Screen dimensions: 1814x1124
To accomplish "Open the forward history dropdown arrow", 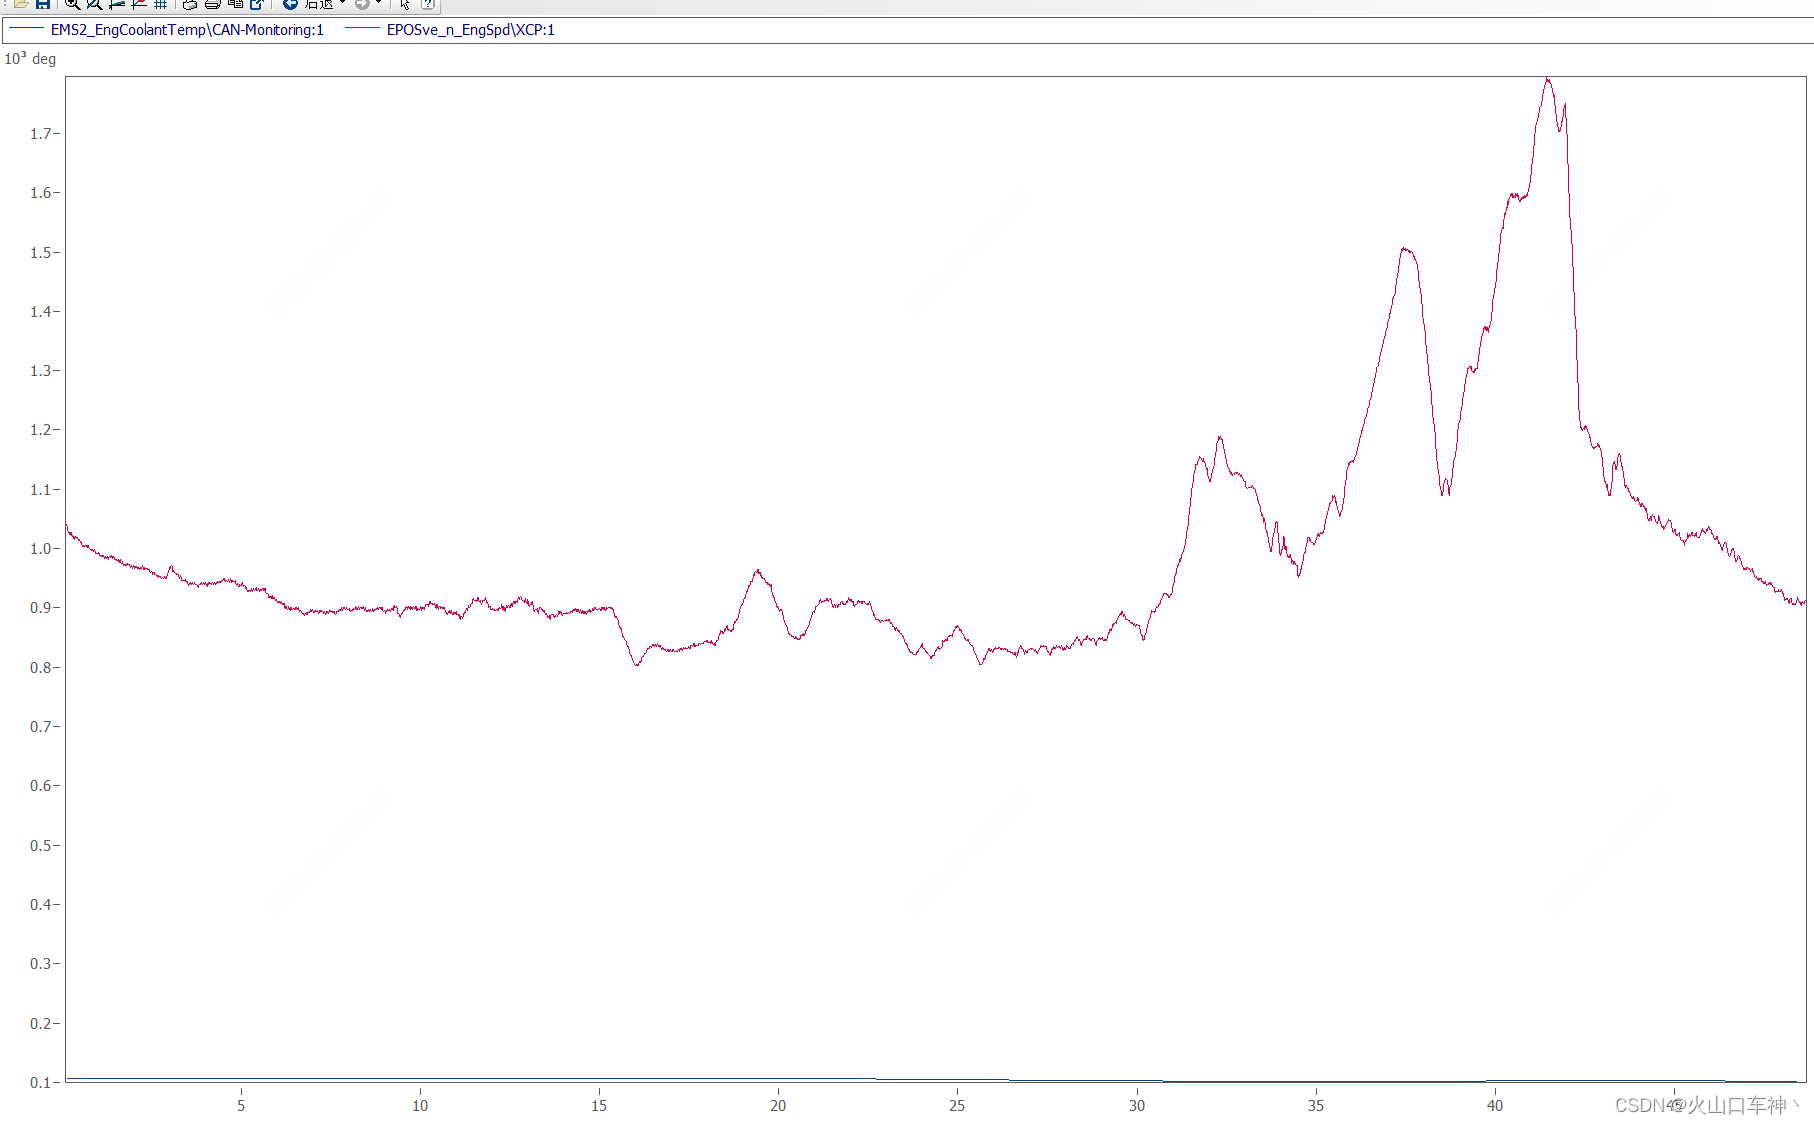I will (378, 2).
